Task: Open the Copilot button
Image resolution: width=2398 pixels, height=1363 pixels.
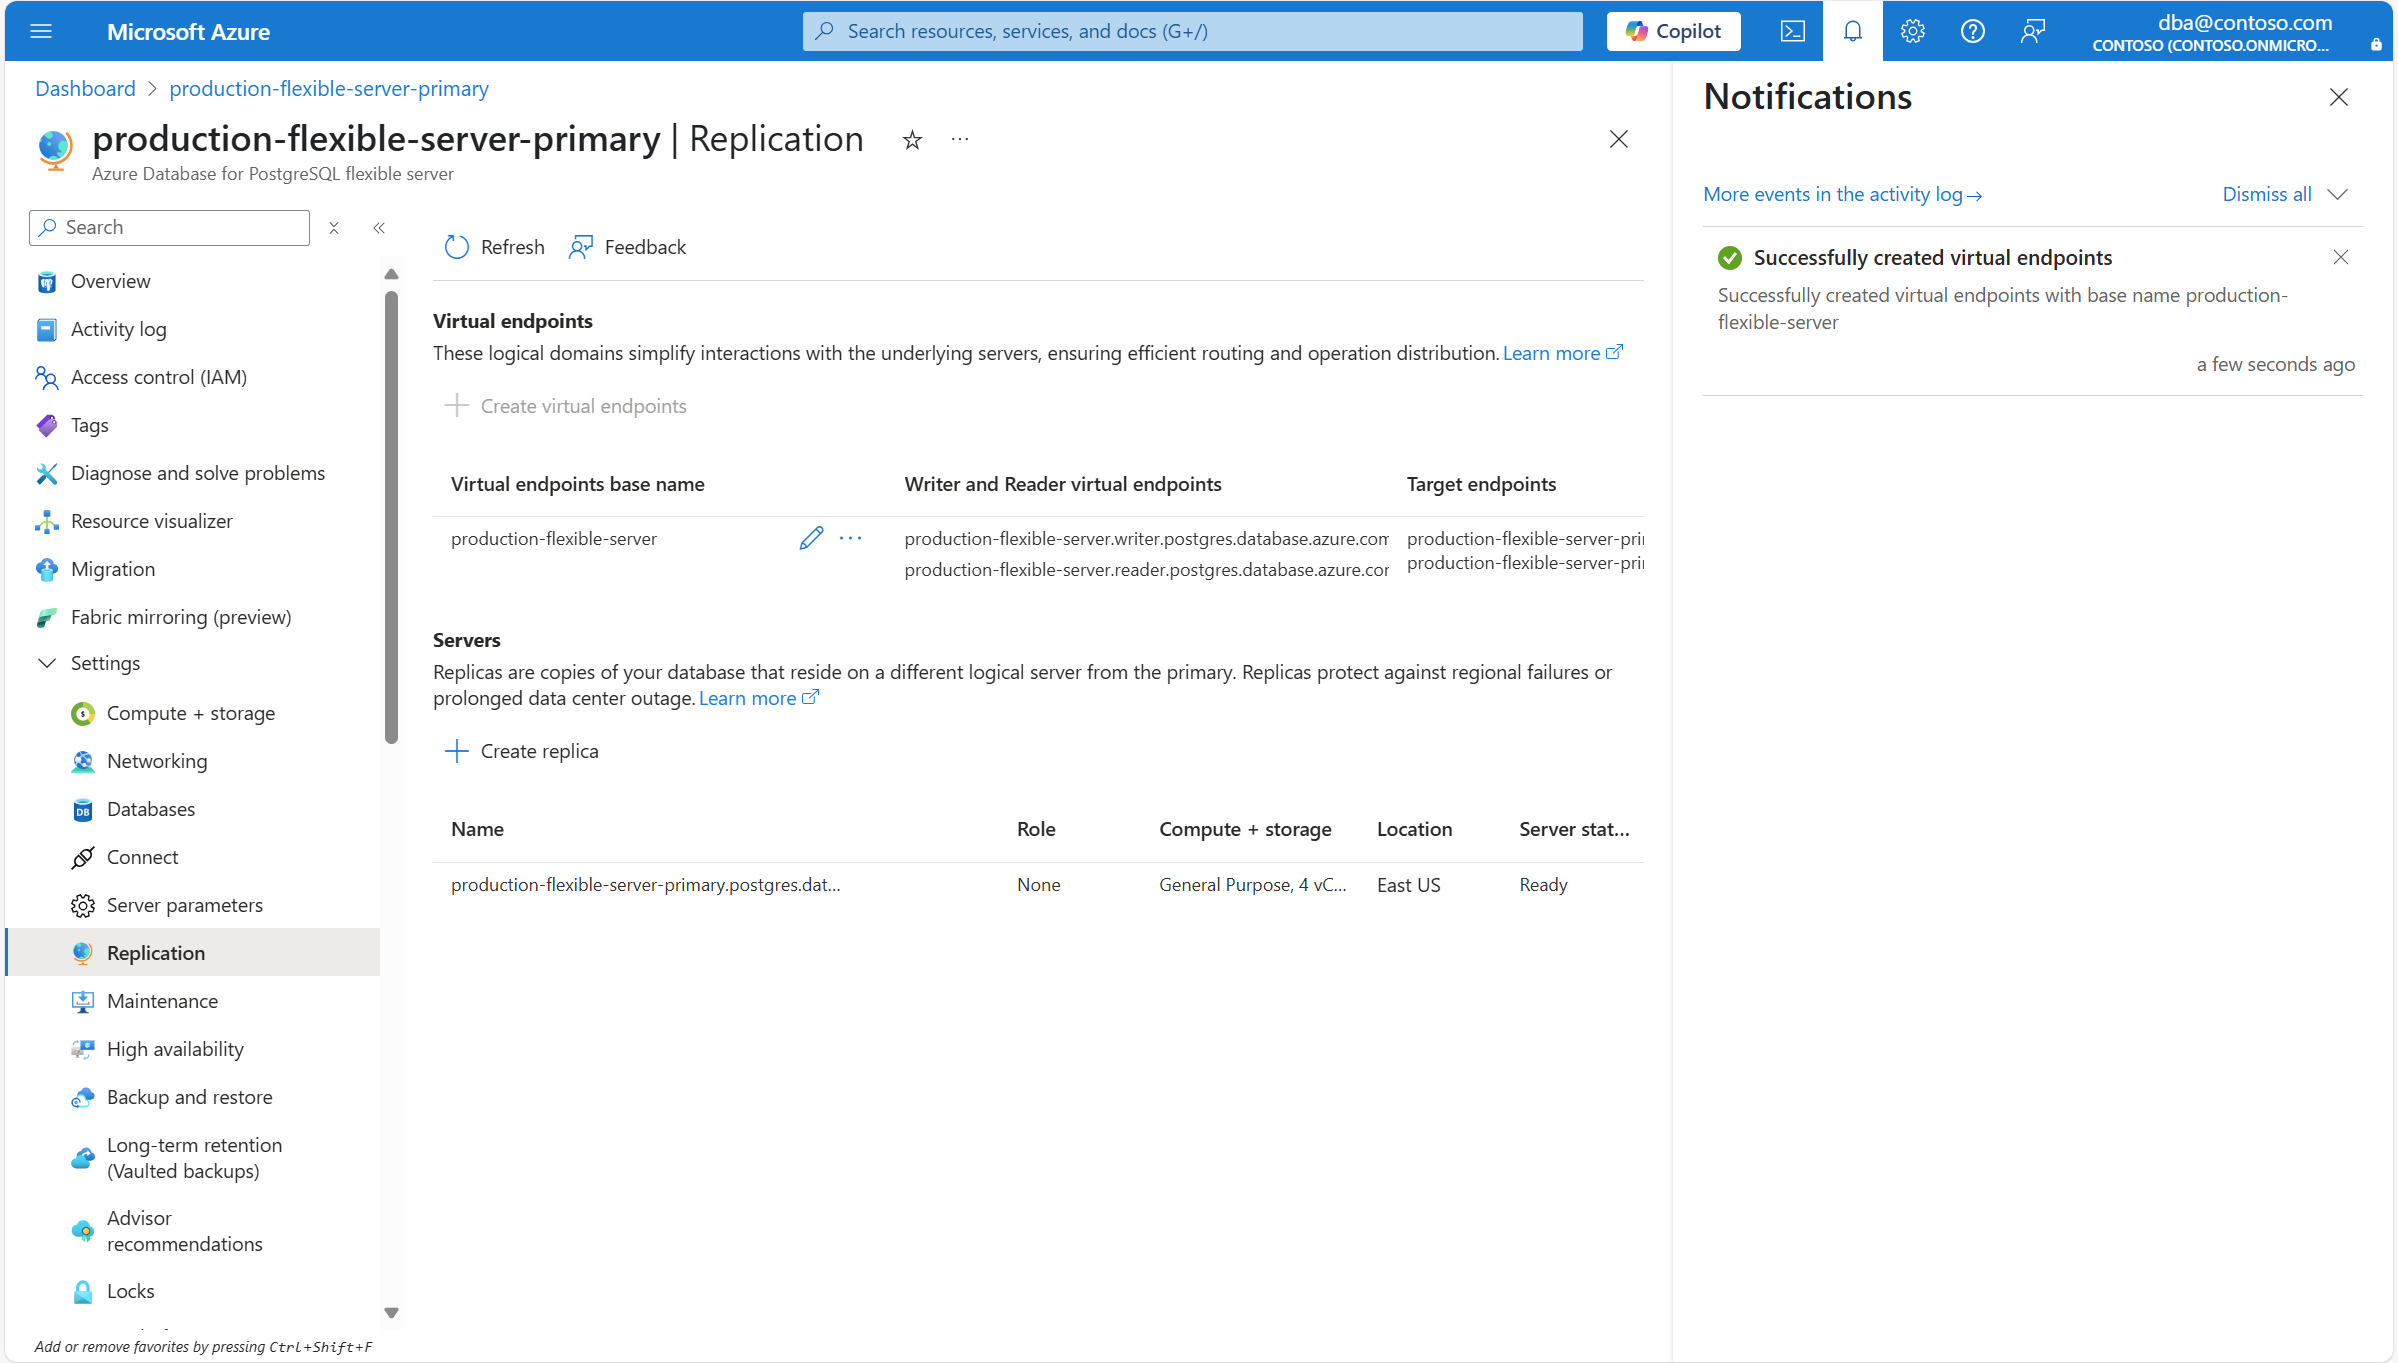Action: pyautogui.click(x=1673, y=31)
